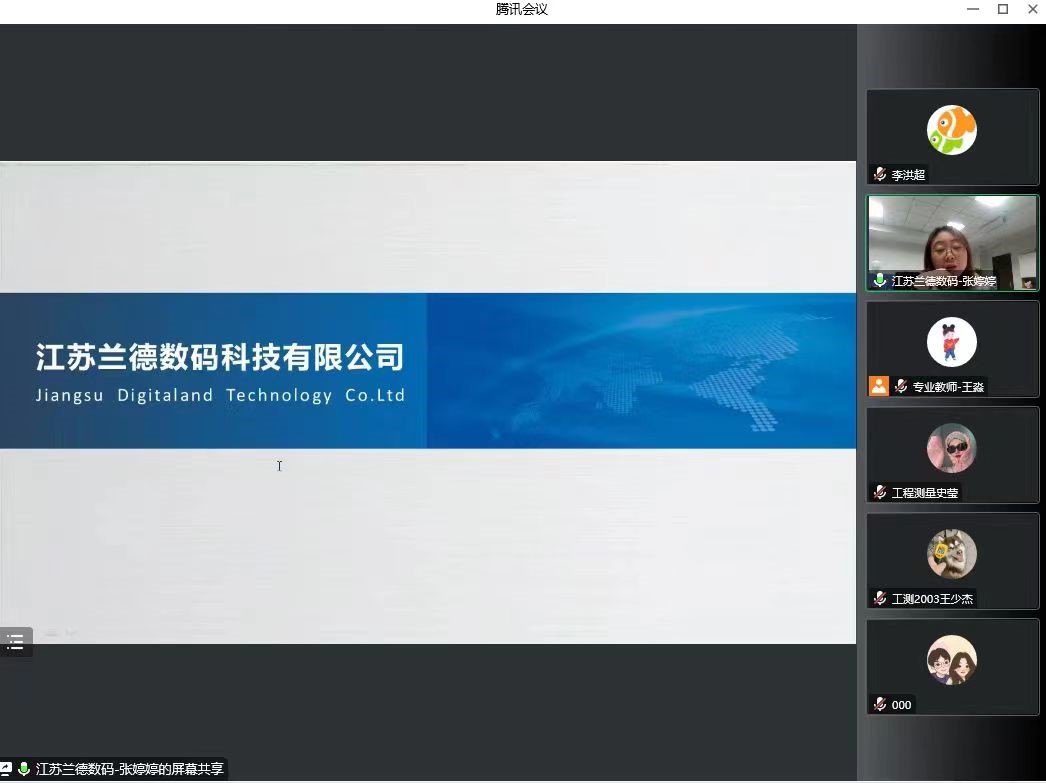The image size is (1046, 783).
Task: Click the 江苏兰德数码科技有限公司 title on the shared slide
Action: coord(220,357)
